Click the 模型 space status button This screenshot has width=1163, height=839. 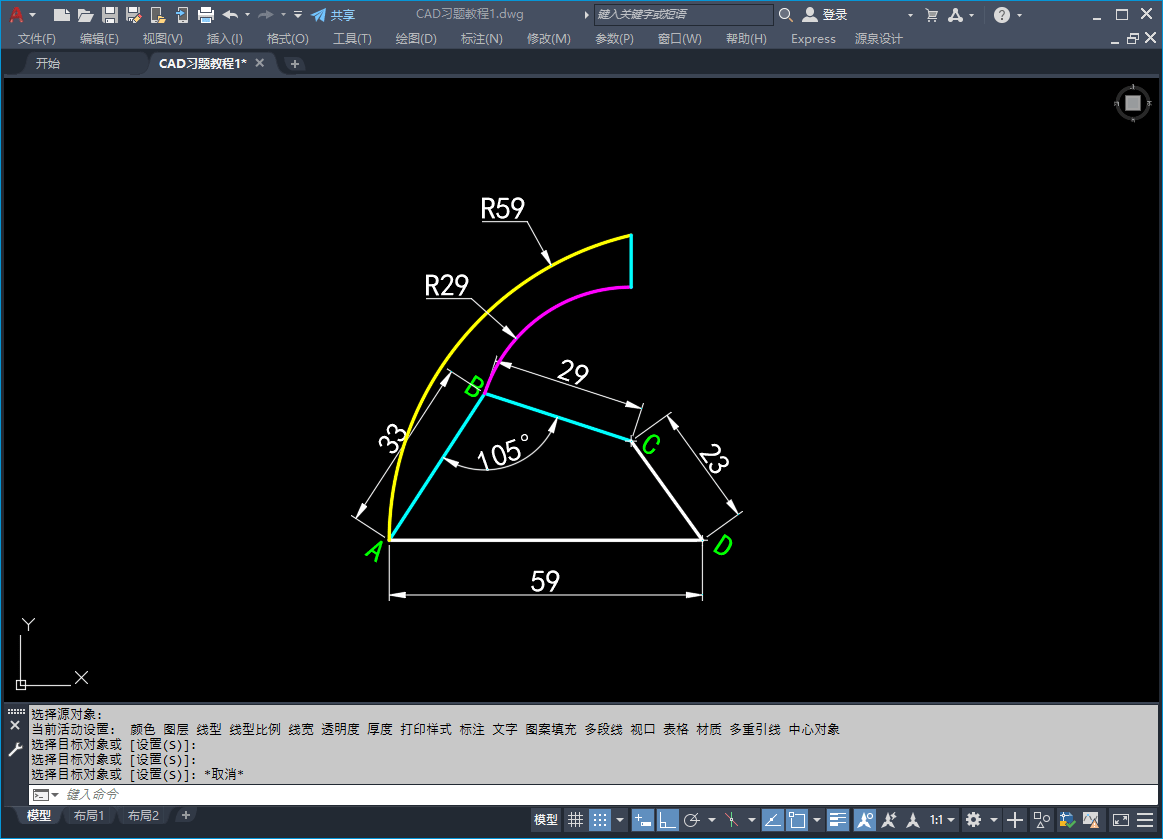click(546, 820)
